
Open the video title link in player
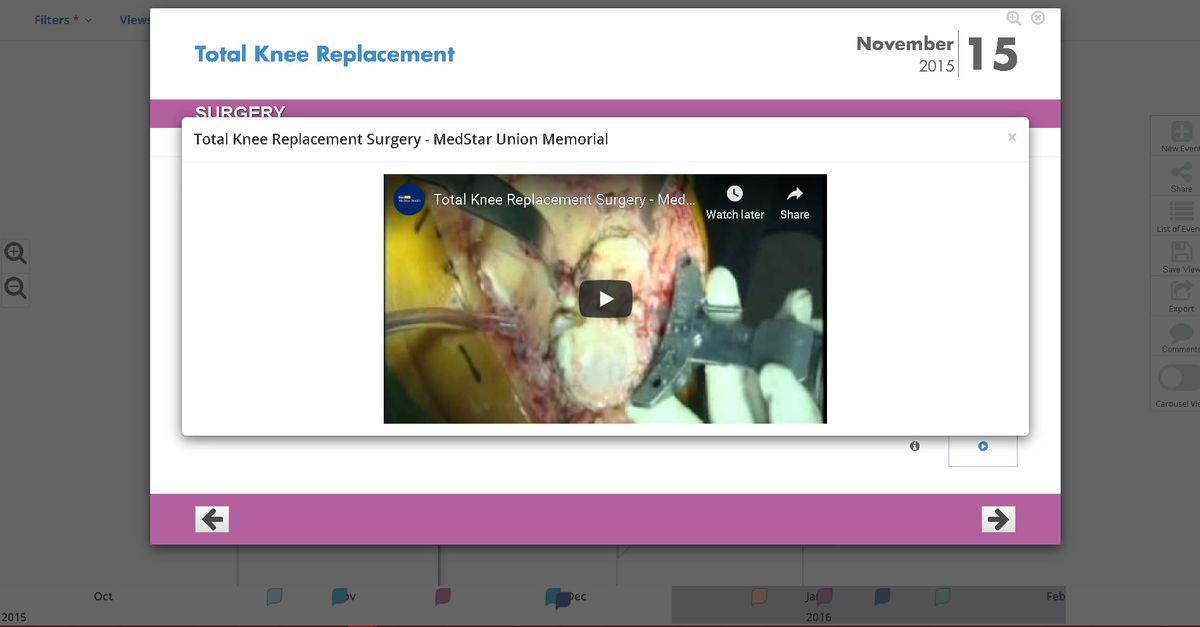[x=565, y=200]
